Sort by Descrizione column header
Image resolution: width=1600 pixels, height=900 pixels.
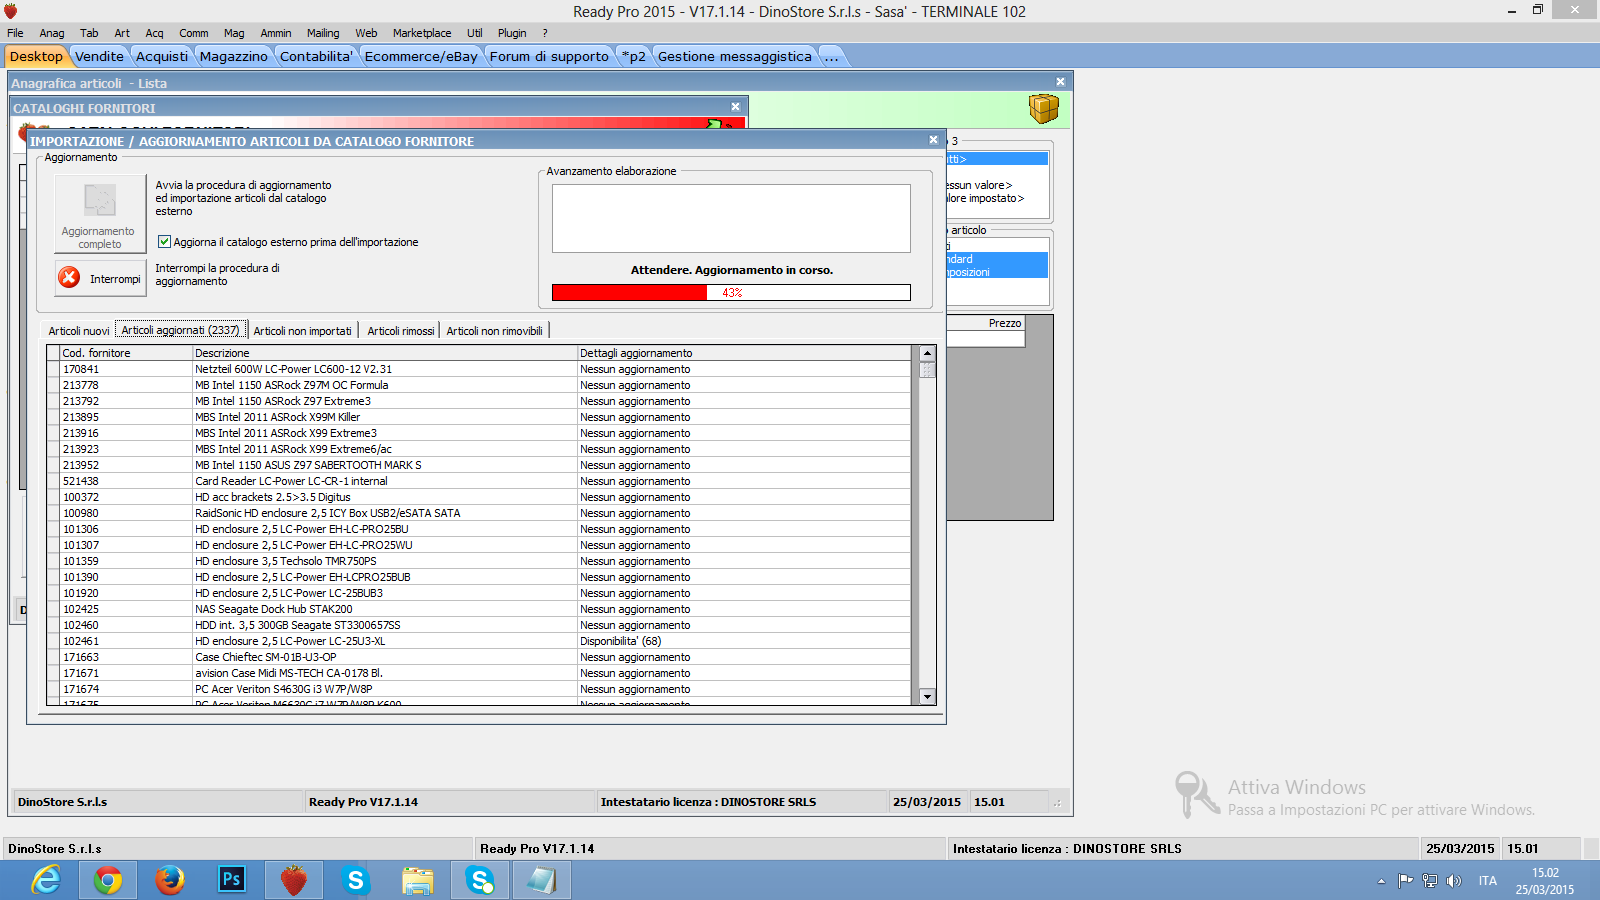click(x=385, y=353)
